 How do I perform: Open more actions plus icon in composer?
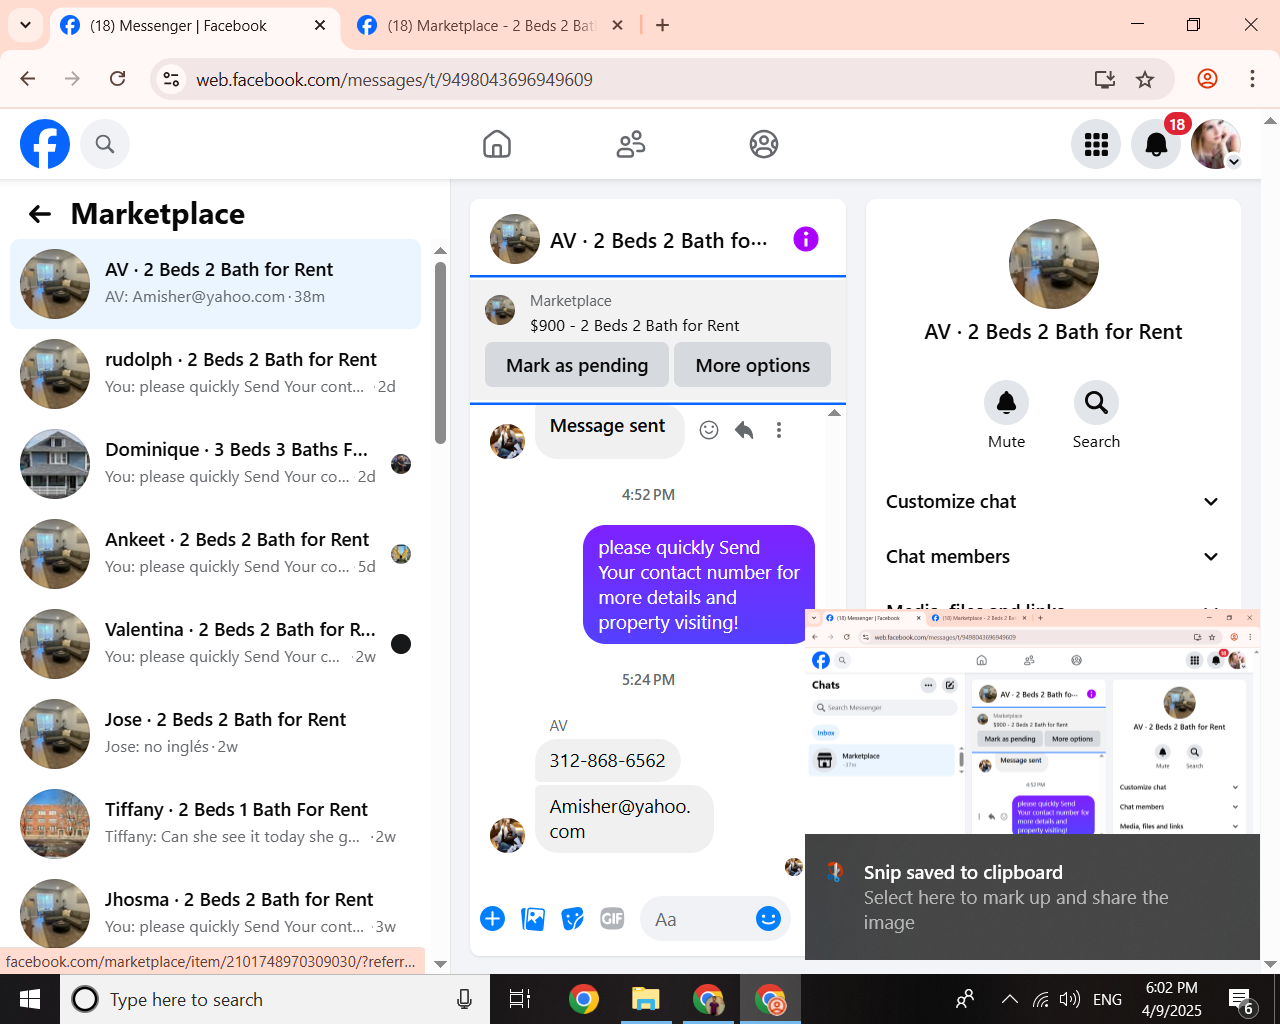point(493,918)
